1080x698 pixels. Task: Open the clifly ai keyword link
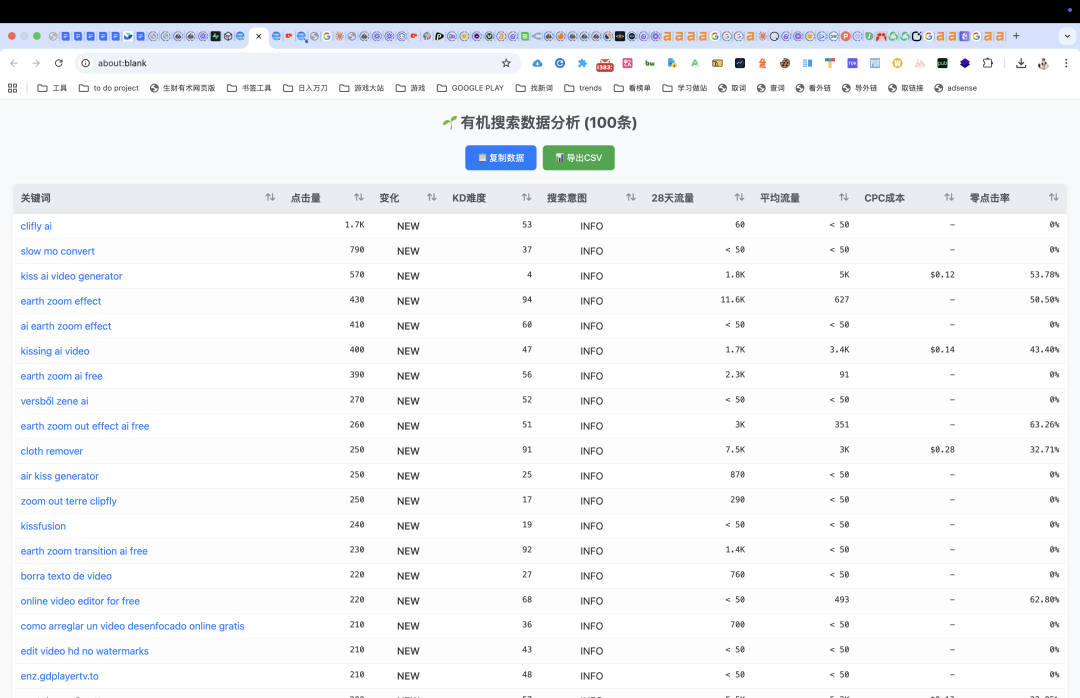(x=36, y=226)
